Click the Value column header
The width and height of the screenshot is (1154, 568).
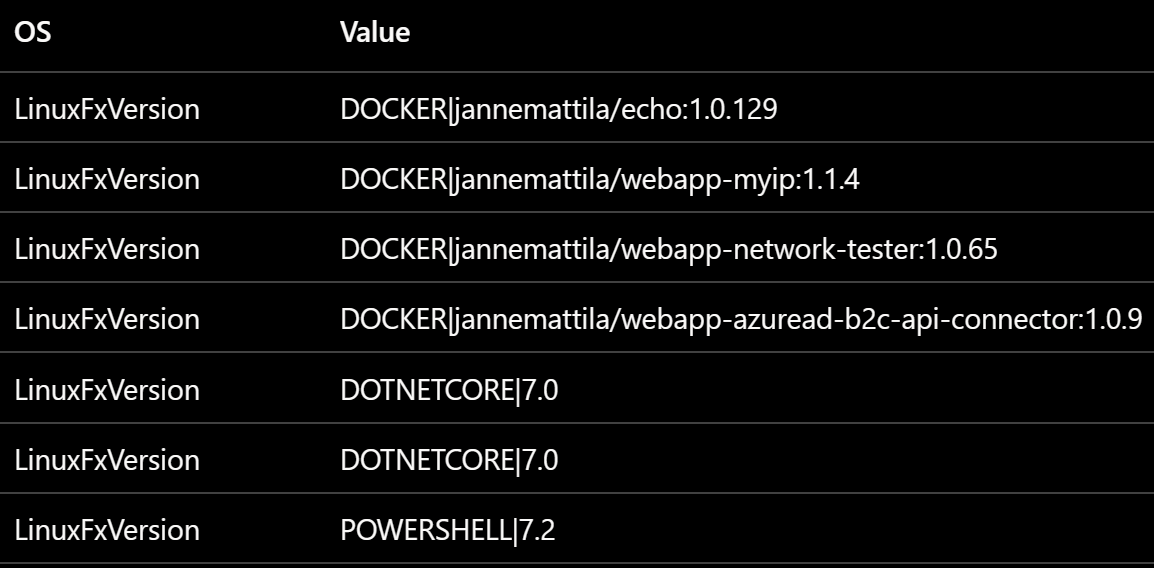click(375, 32)
